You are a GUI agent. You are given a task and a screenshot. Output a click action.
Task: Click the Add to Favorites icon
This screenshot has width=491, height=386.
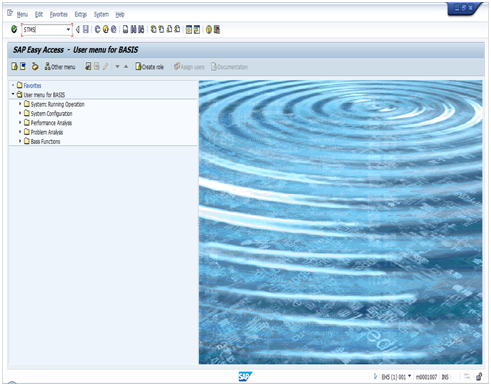click(x=88, y=66)
